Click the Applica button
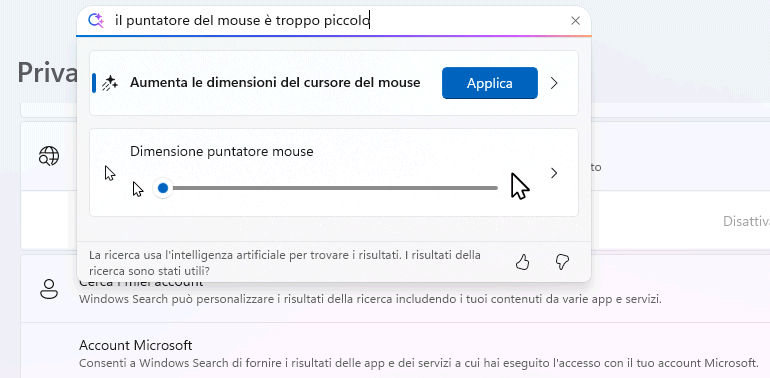 490,83
